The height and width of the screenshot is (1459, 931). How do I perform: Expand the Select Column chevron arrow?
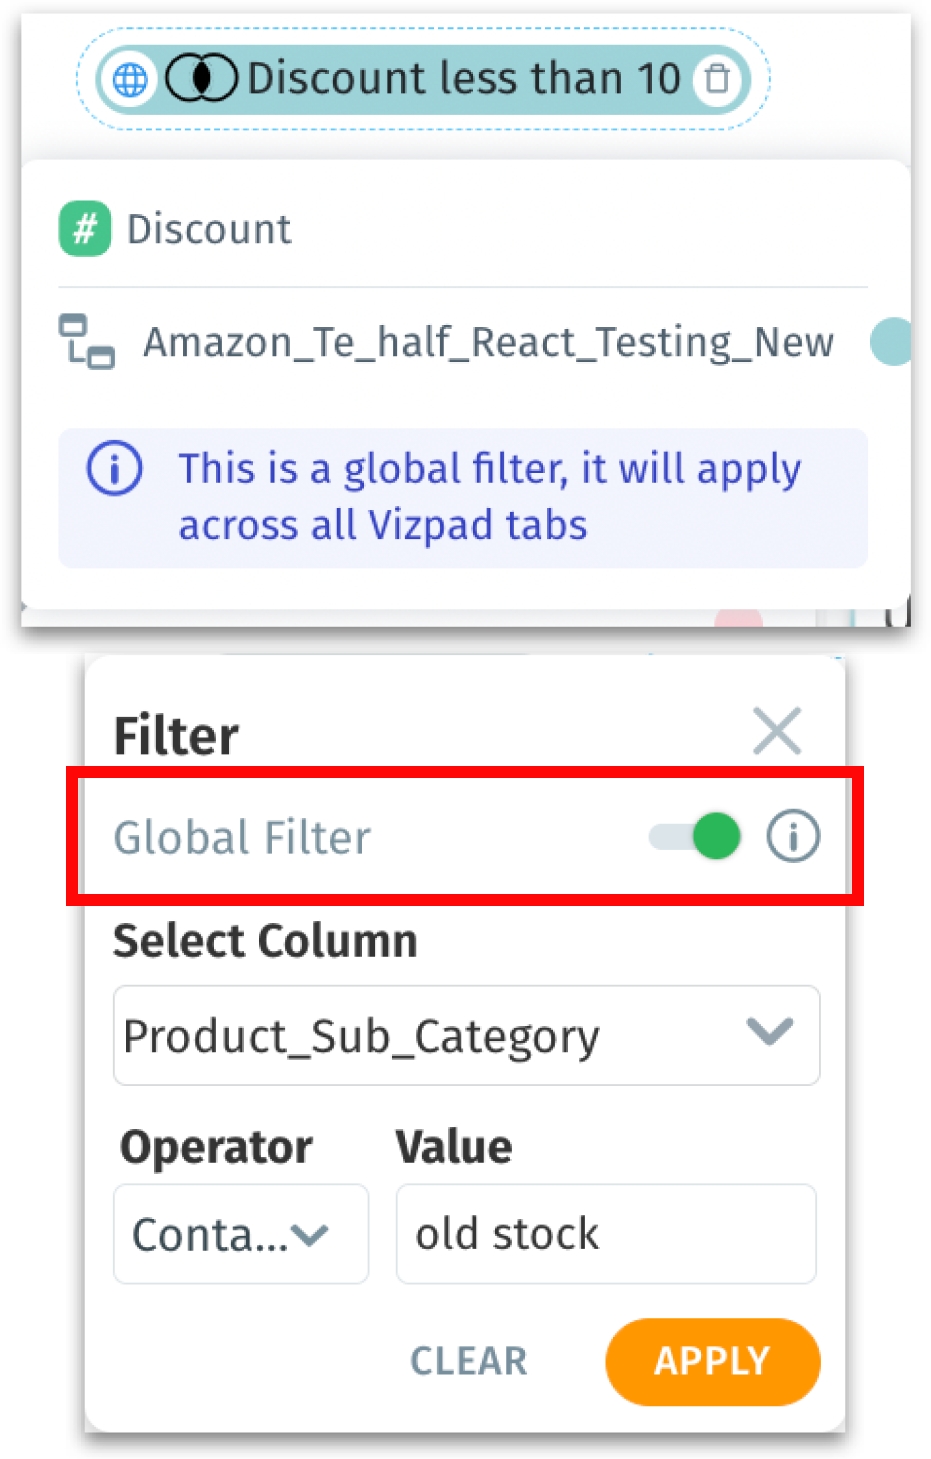(x=770, y=1031)
